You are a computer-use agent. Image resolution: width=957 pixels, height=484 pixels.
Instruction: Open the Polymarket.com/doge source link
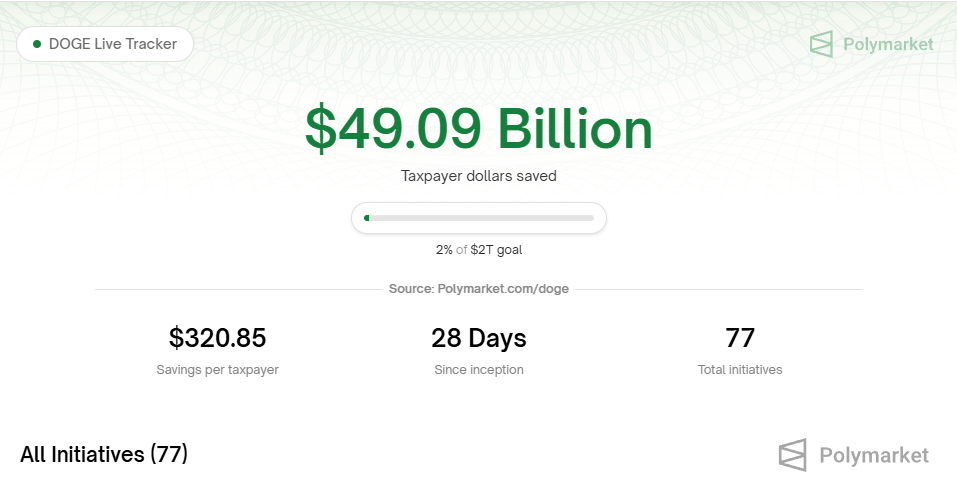pos(503,289)
